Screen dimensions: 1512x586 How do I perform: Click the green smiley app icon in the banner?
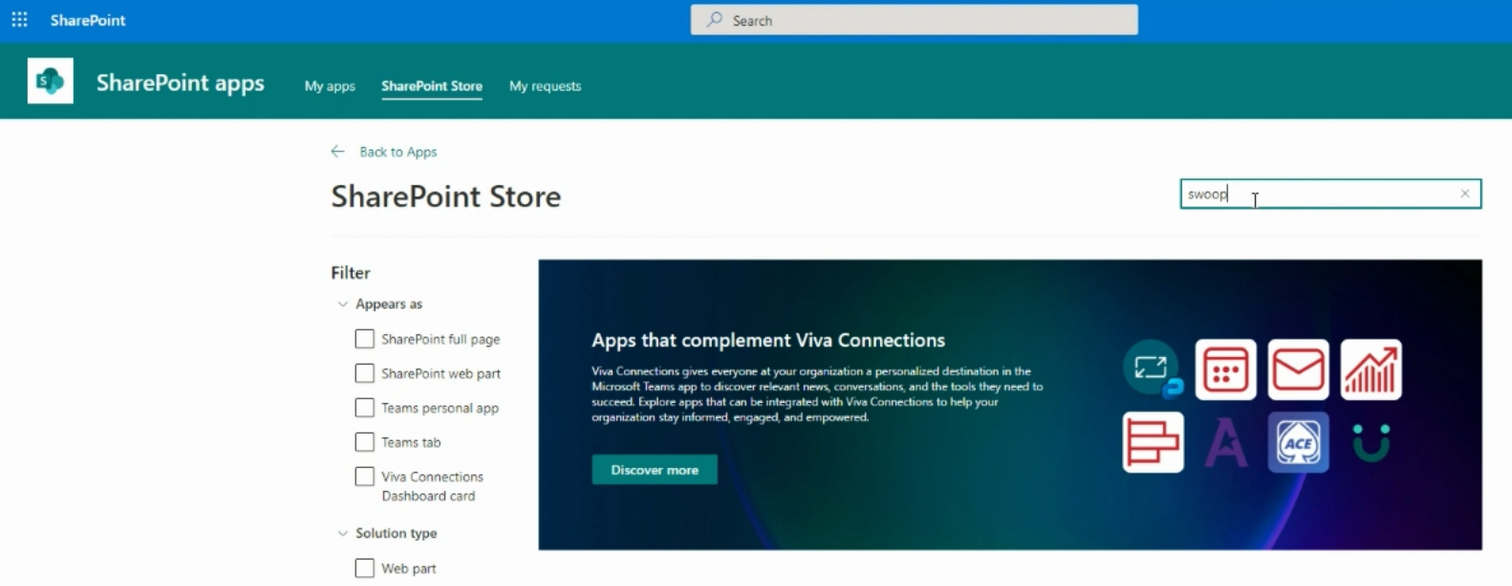[1371, 442]
